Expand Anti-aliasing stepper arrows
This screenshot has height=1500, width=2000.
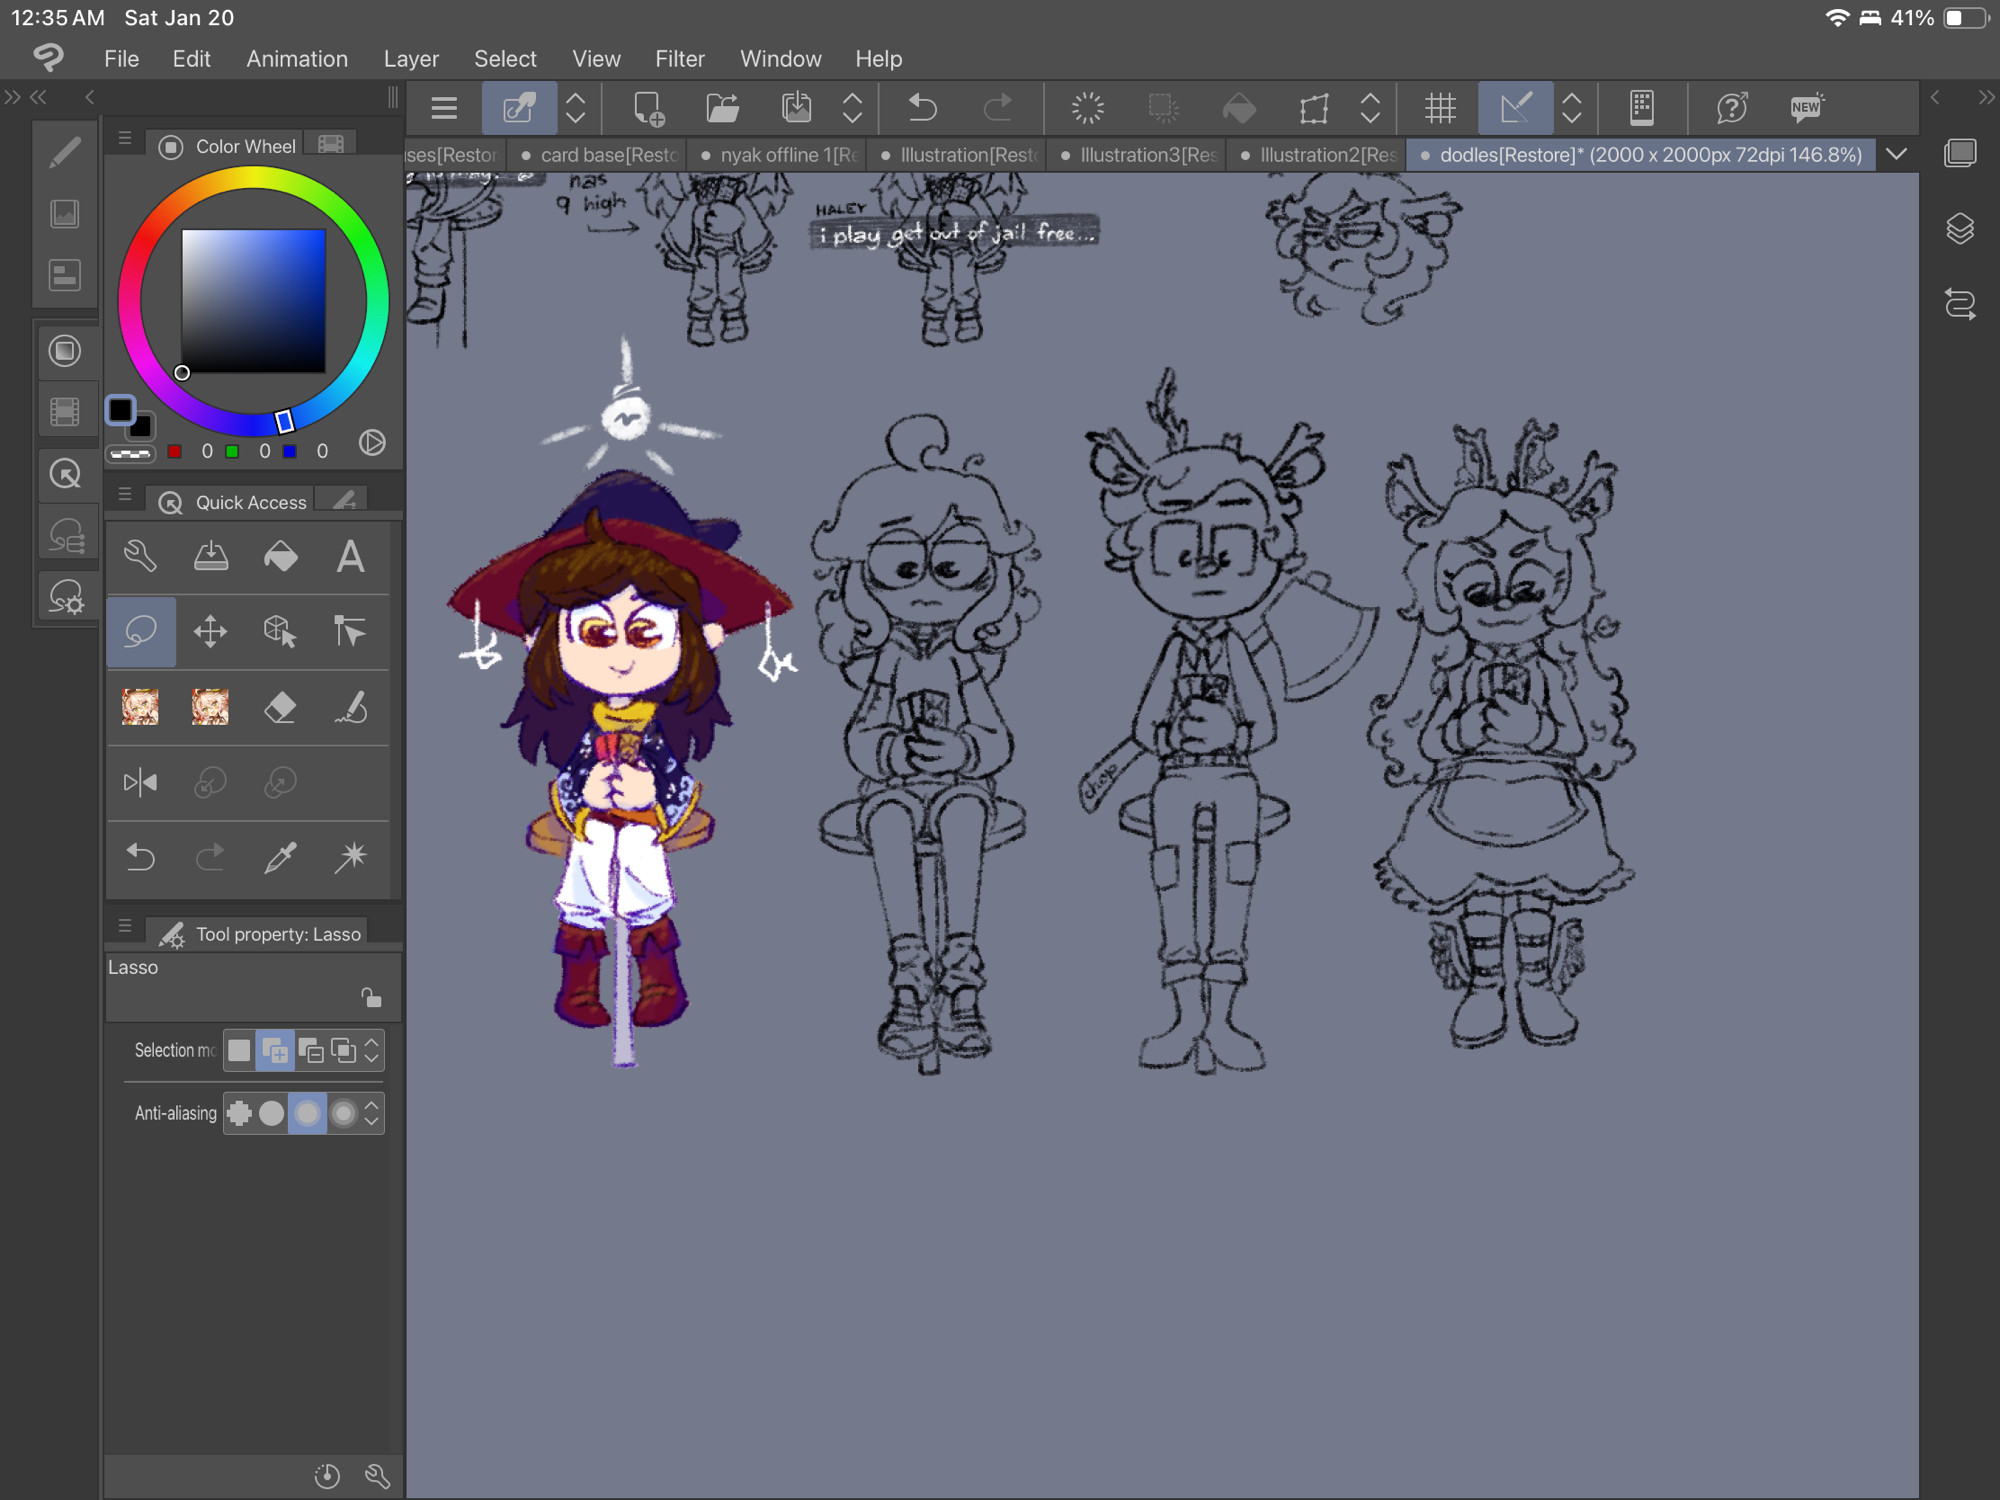372,1113
